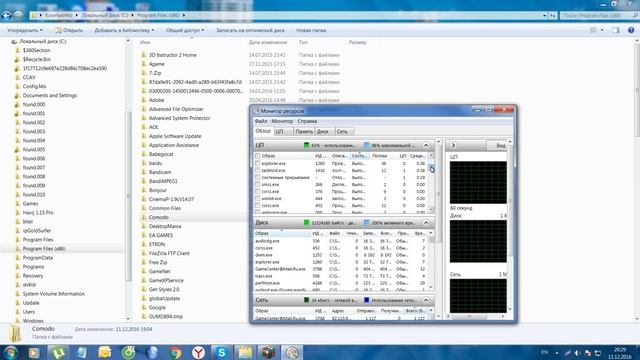Select Users folder in navigation tree
This screenshot has height=360, width=640.
tap(29, 312)
